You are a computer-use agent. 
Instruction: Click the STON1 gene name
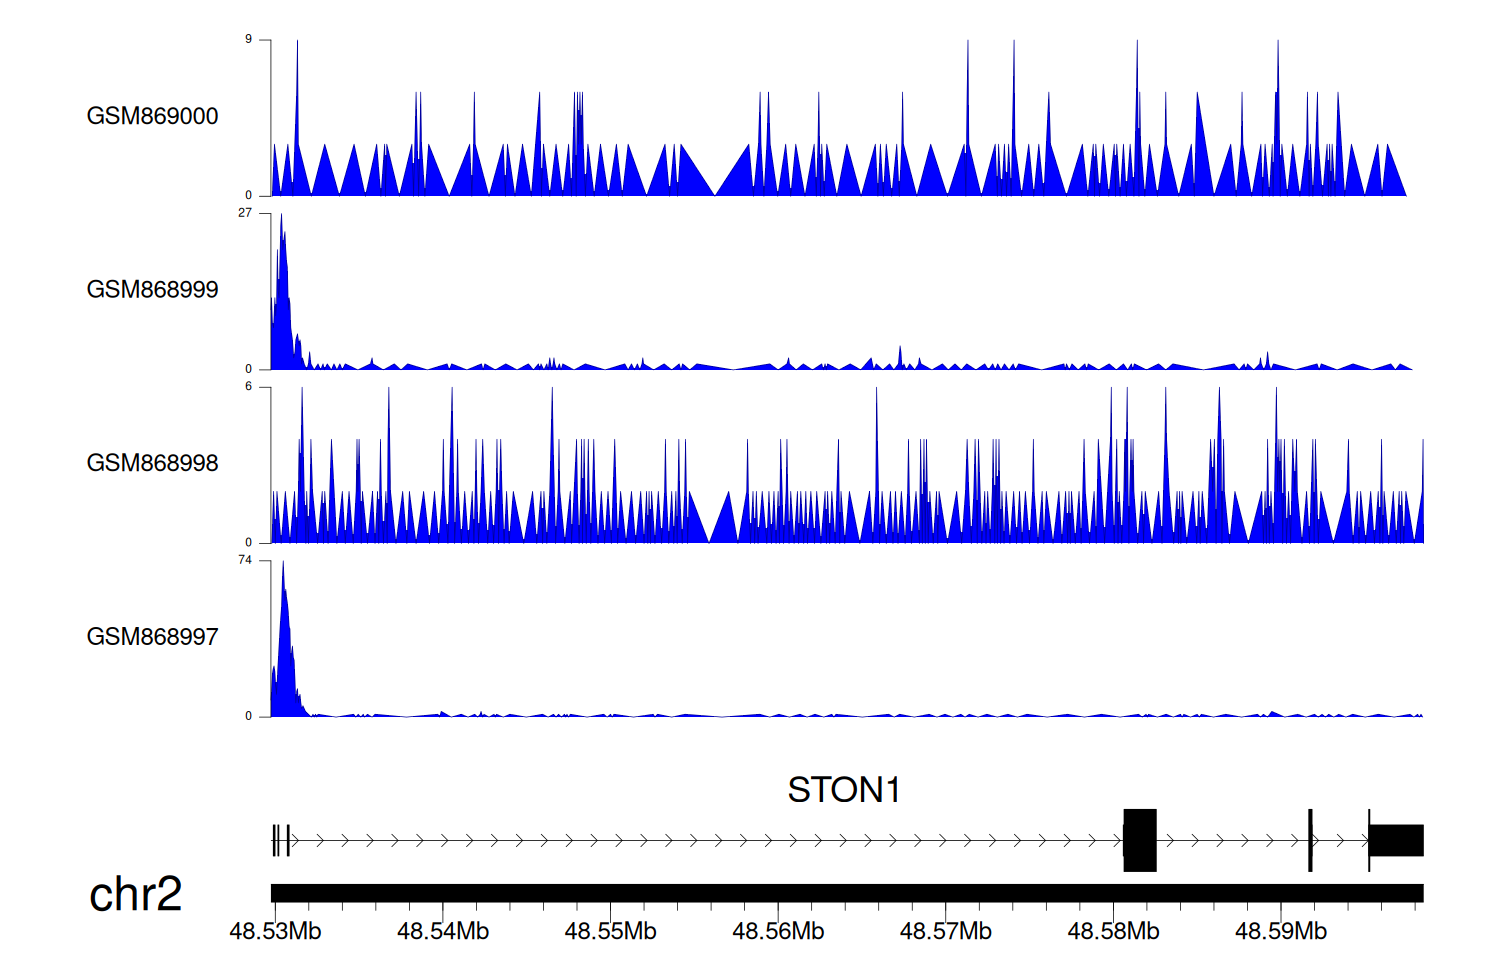click(x=843, y=790)
